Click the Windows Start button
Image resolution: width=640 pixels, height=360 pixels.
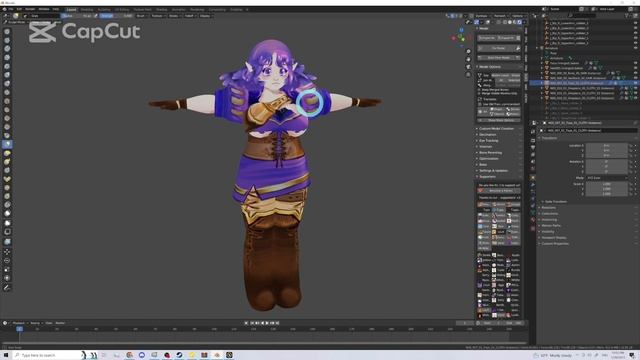6,355
